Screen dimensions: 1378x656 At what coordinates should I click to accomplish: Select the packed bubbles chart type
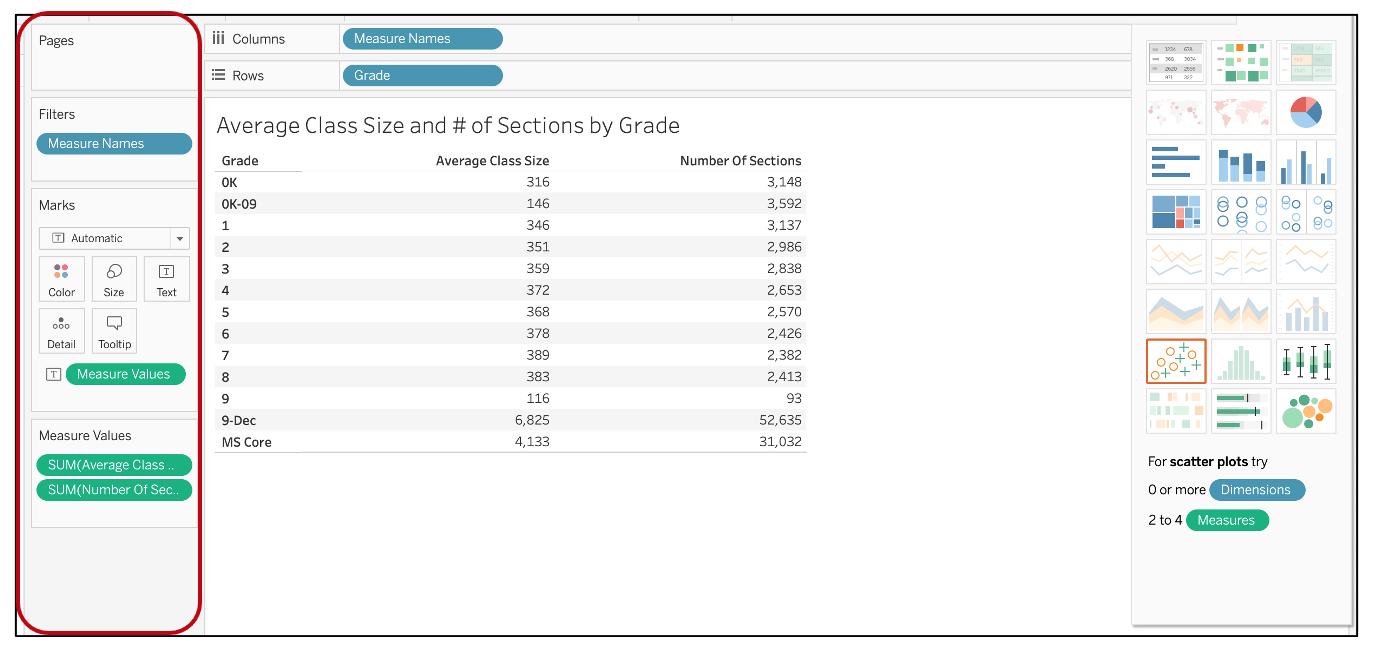[1306, 411]
